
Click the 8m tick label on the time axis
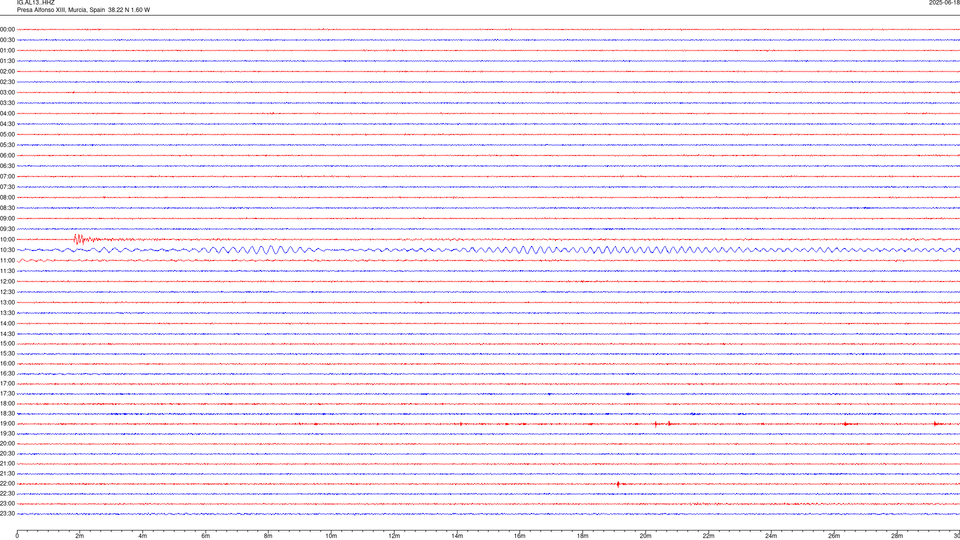click(x=268, y=536)
